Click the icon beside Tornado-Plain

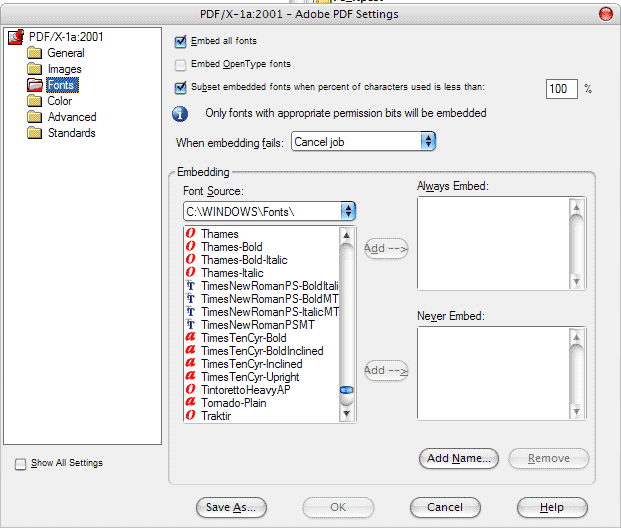point(190,402)
